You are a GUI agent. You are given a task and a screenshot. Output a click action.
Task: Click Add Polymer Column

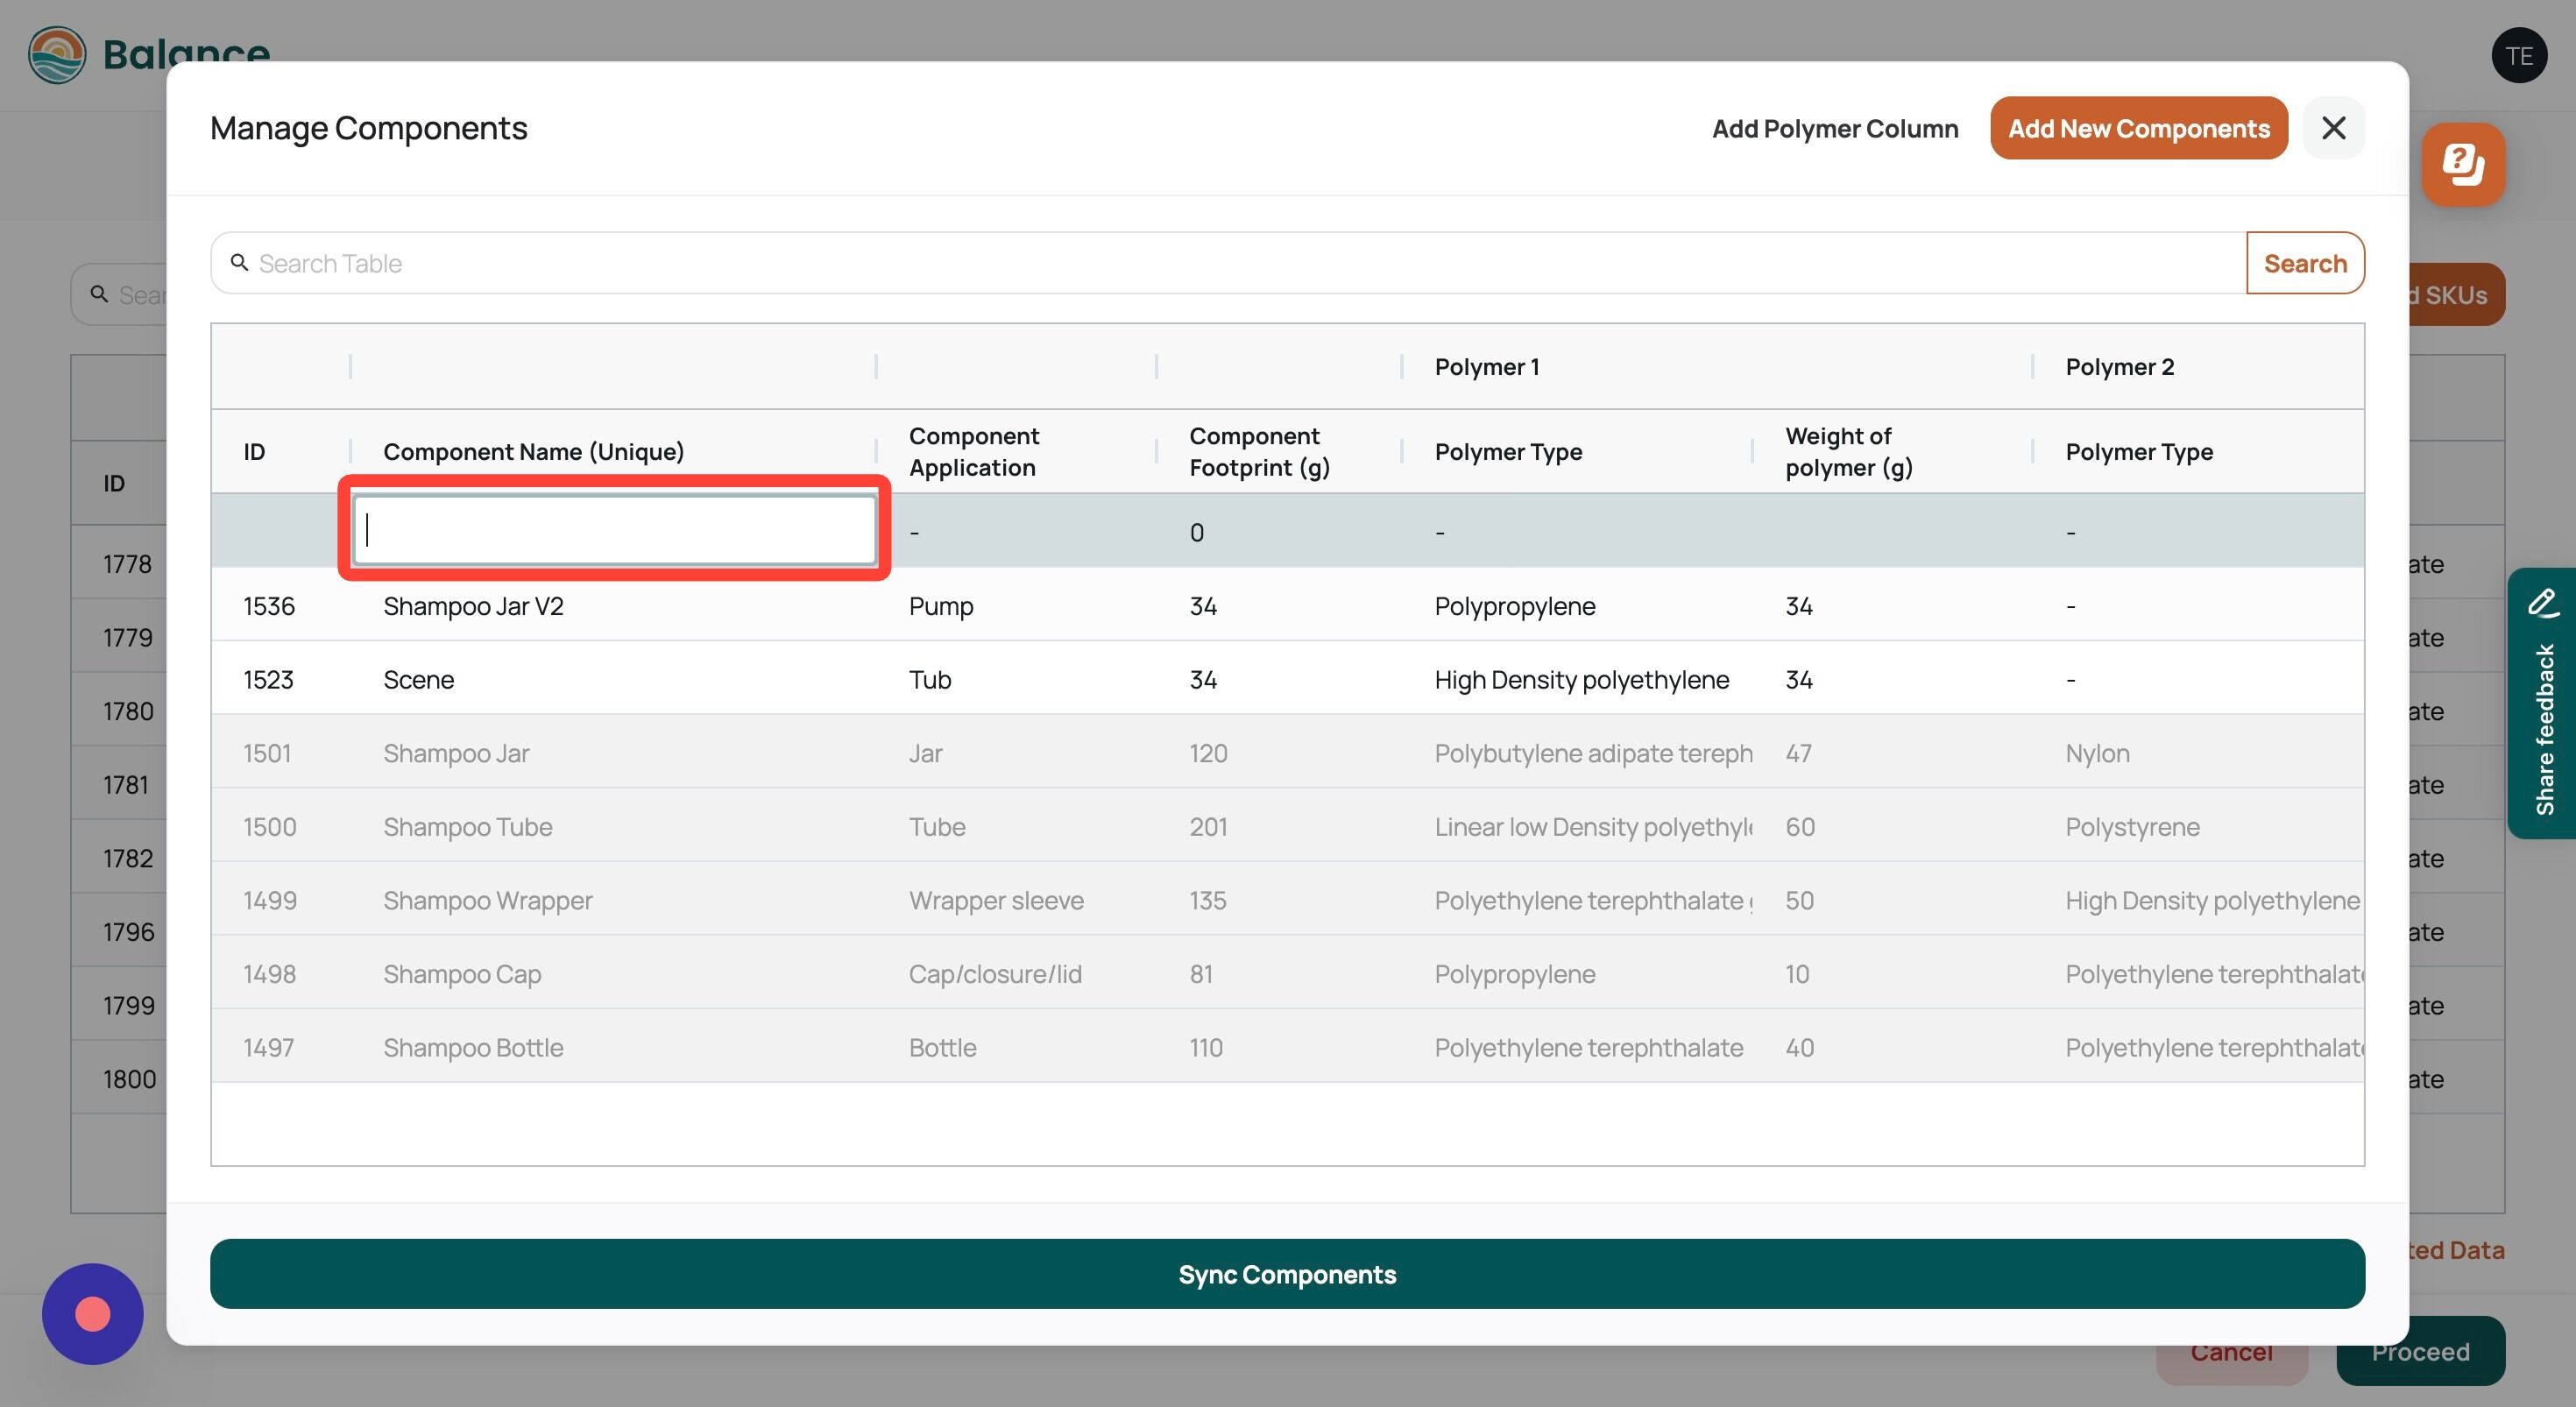click(x=1835, y=128)
